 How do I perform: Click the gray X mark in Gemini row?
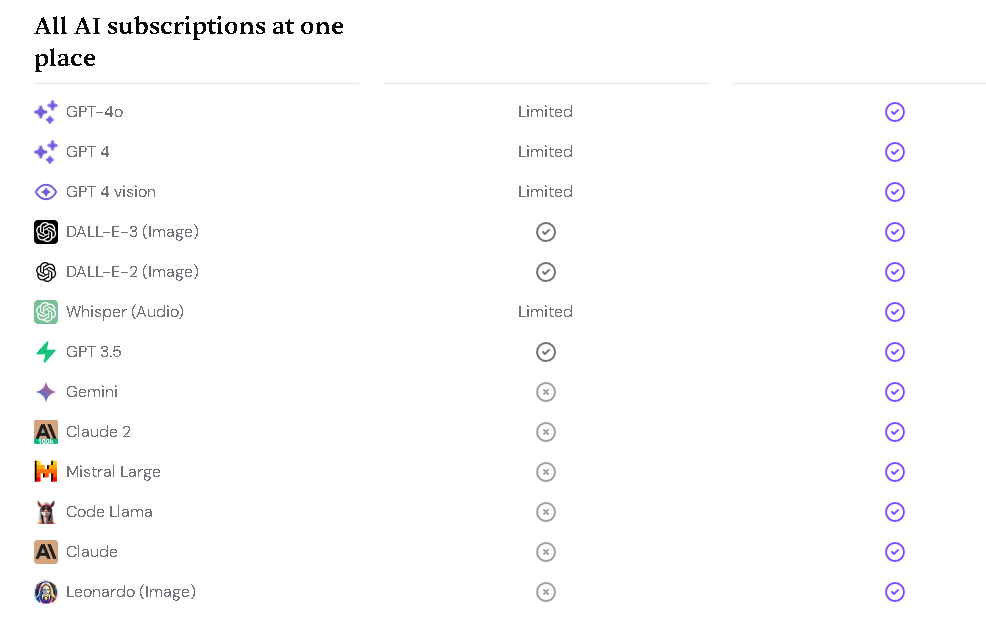pos(546,392)
